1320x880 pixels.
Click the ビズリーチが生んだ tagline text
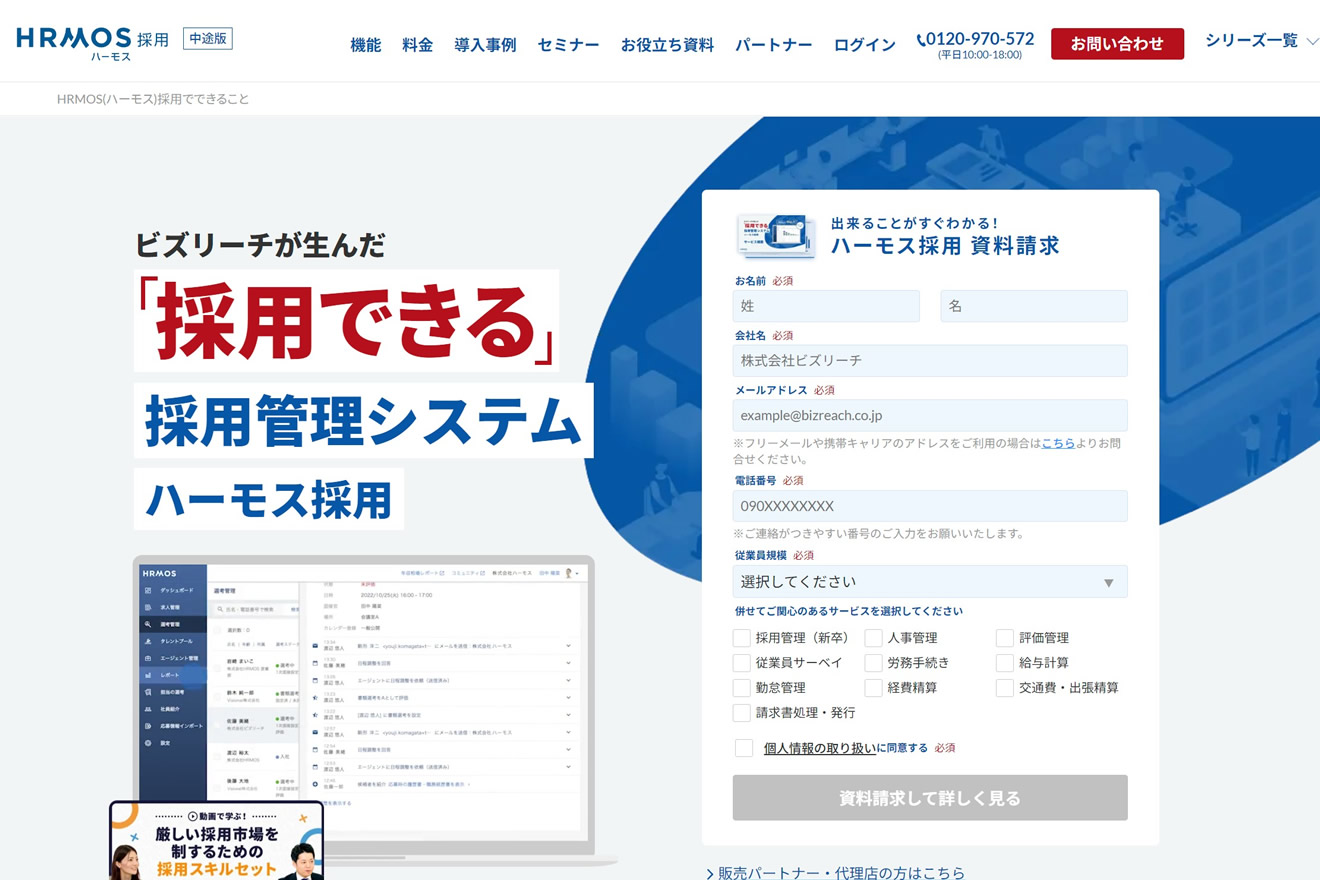click(x=260, y=245)
